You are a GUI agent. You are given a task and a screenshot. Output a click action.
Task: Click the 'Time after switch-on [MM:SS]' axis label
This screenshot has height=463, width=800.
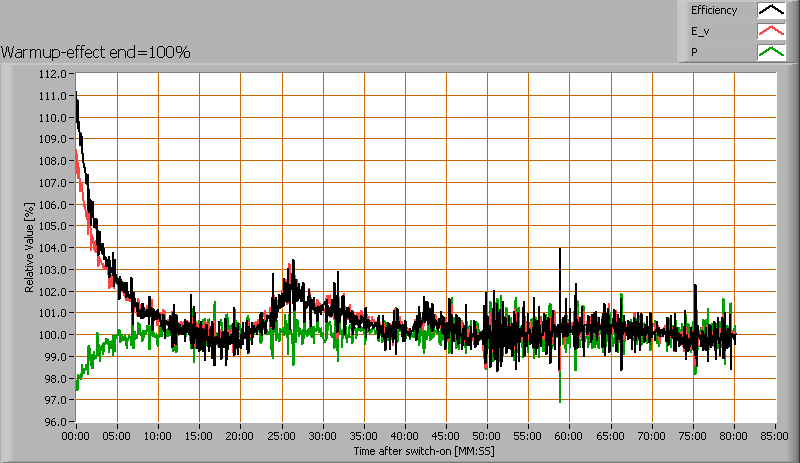424,451
